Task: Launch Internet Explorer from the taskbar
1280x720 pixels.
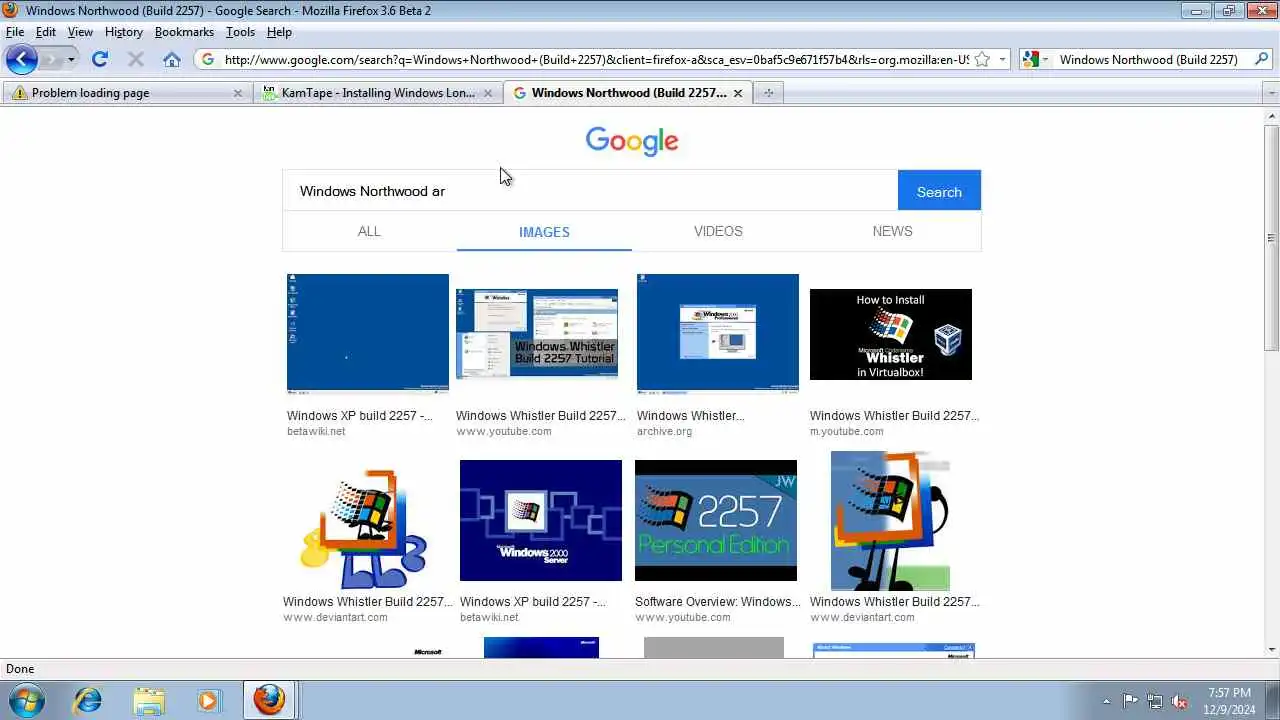Action: point(88,700)
